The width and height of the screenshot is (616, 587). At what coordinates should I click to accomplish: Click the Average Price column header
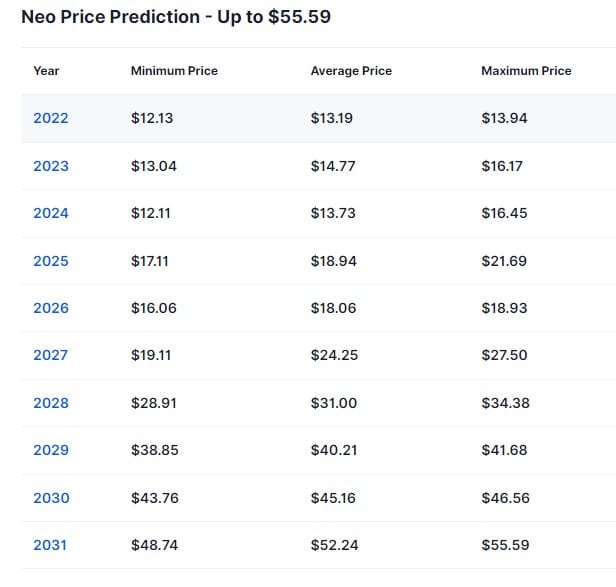351,71
